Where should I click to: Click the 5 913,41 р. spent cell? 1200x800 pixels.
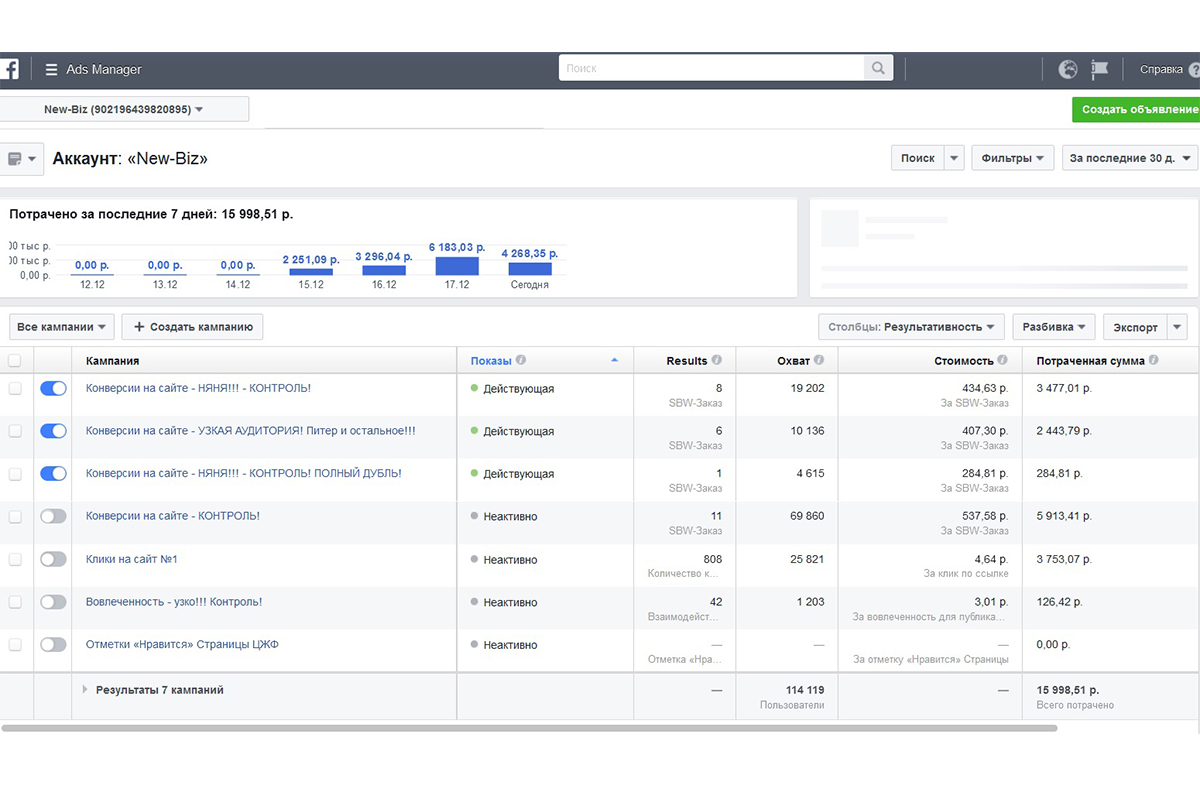click(1065, 517)
